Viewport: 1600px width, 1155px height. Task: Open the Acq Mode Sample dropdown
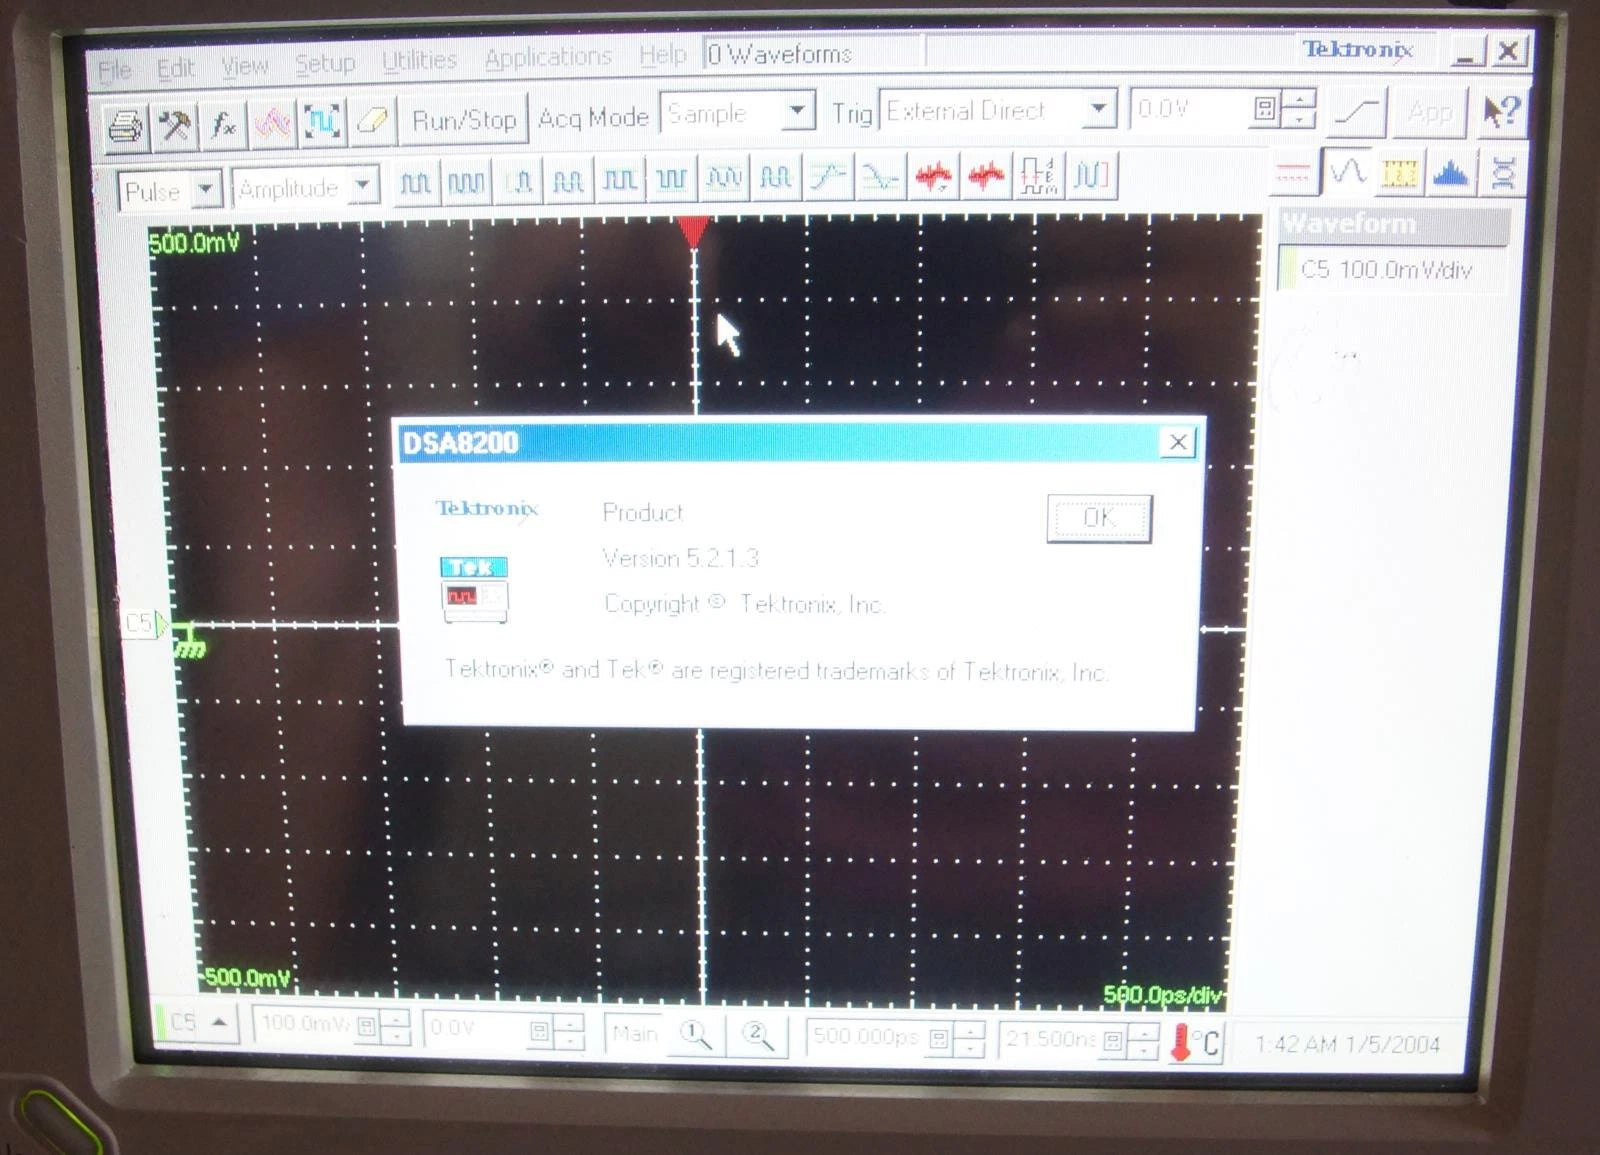tap(798, 112)
